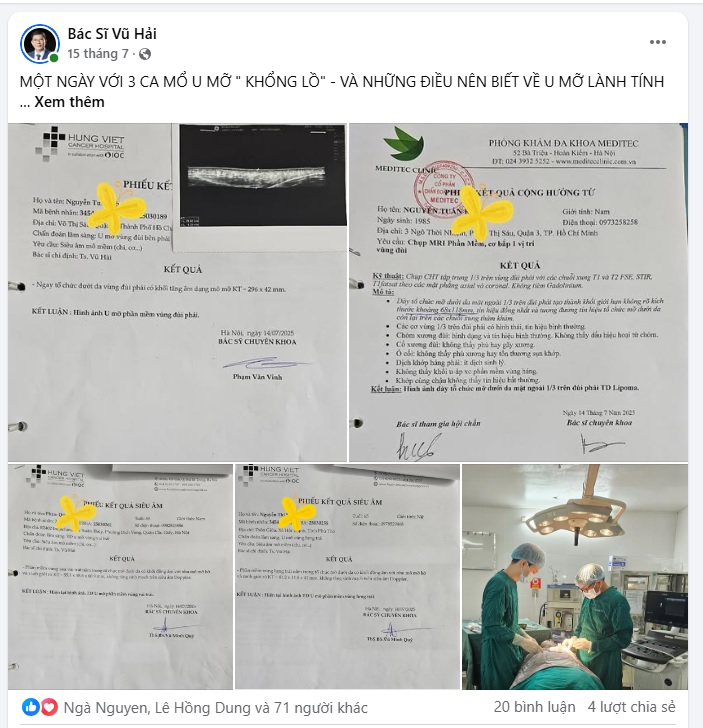Click the public globe privacy icon
Image resolution: width=703 pixels, height=728 pixels.
(145, 54)
